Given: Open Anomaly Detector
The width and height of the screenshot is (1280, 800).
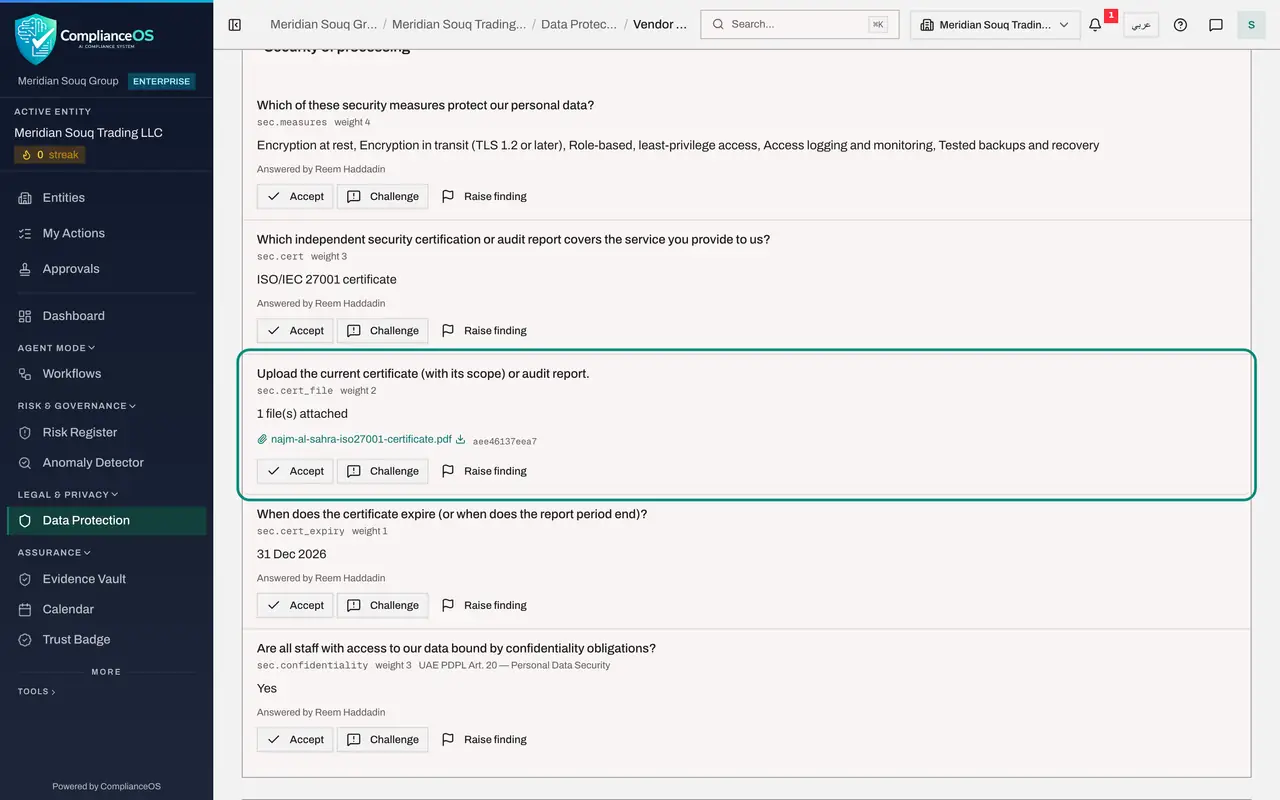Looking at the screenshot, I should [x=106, y=463].
